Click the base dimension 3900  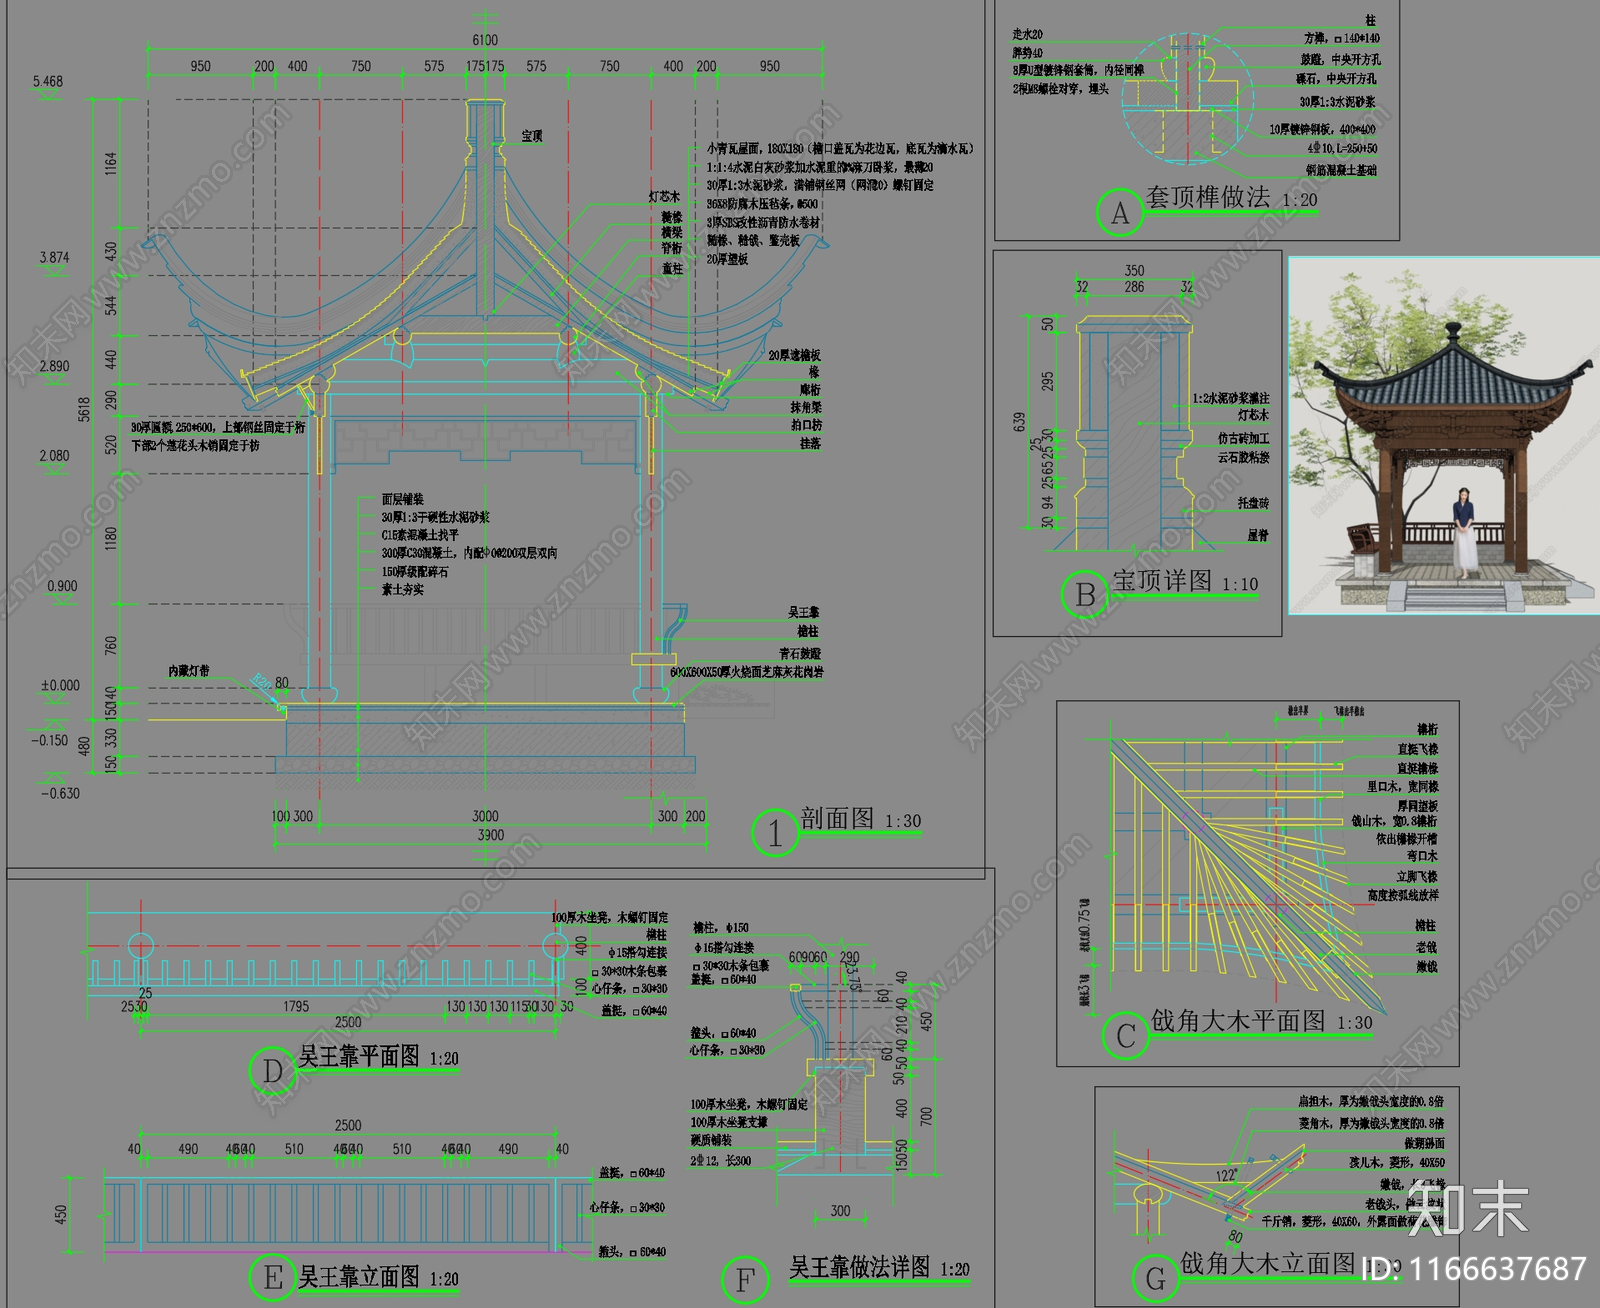pyautogui.click(x=490, y=835)
